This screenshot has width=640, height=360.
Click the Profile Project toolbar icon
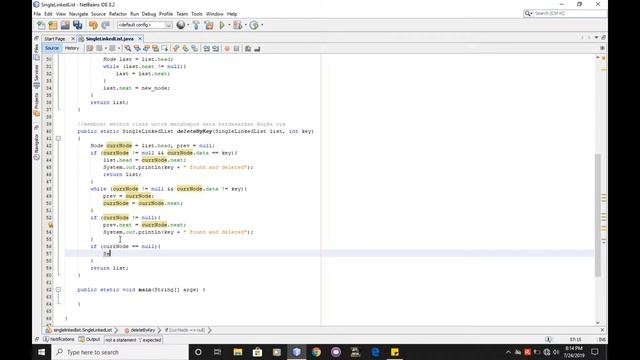[254, 25]
